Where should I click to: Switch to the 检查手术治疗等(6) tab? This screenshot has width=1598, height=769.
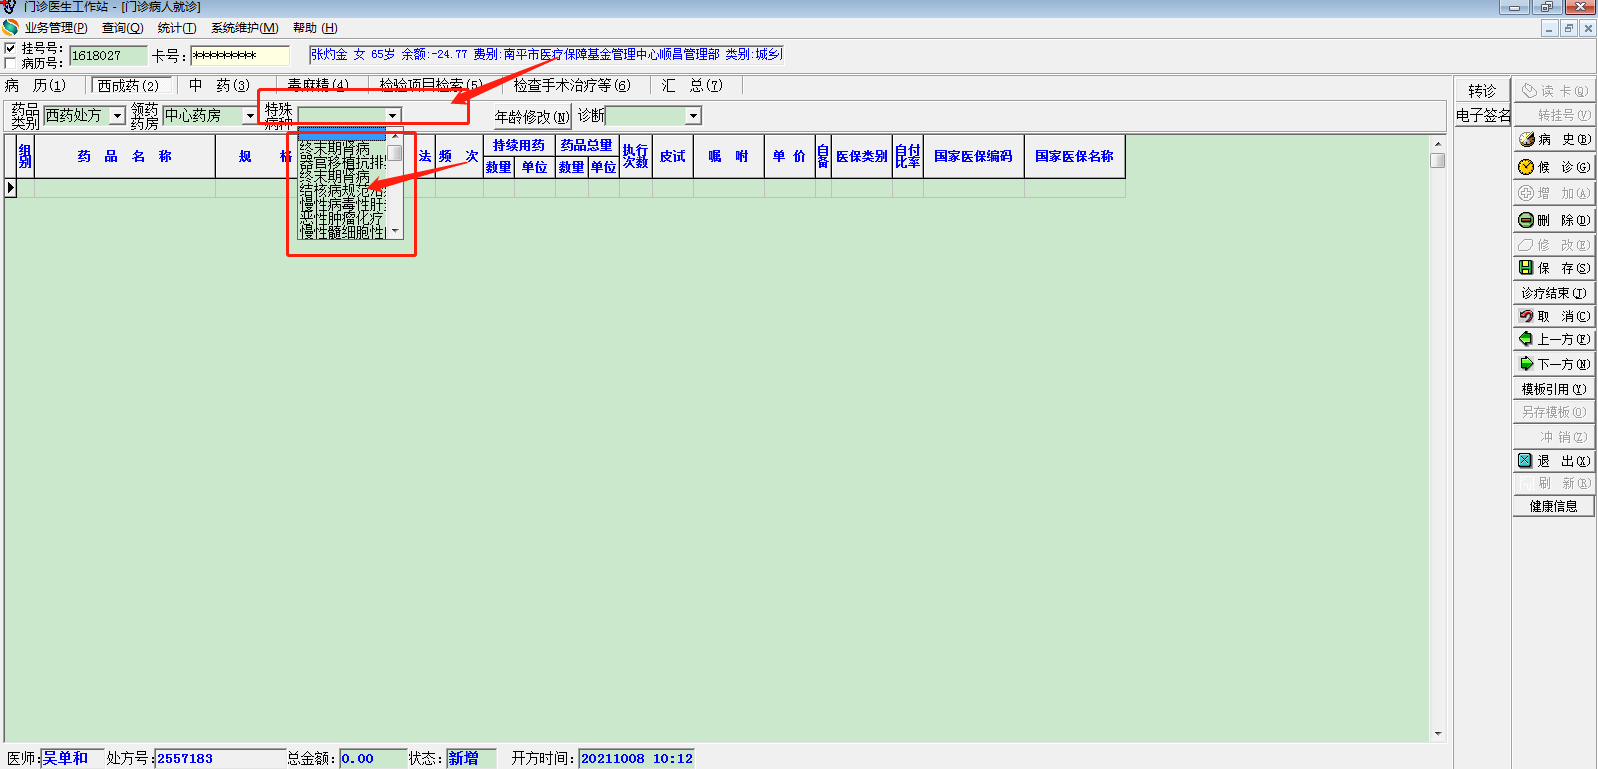(572, 86)
